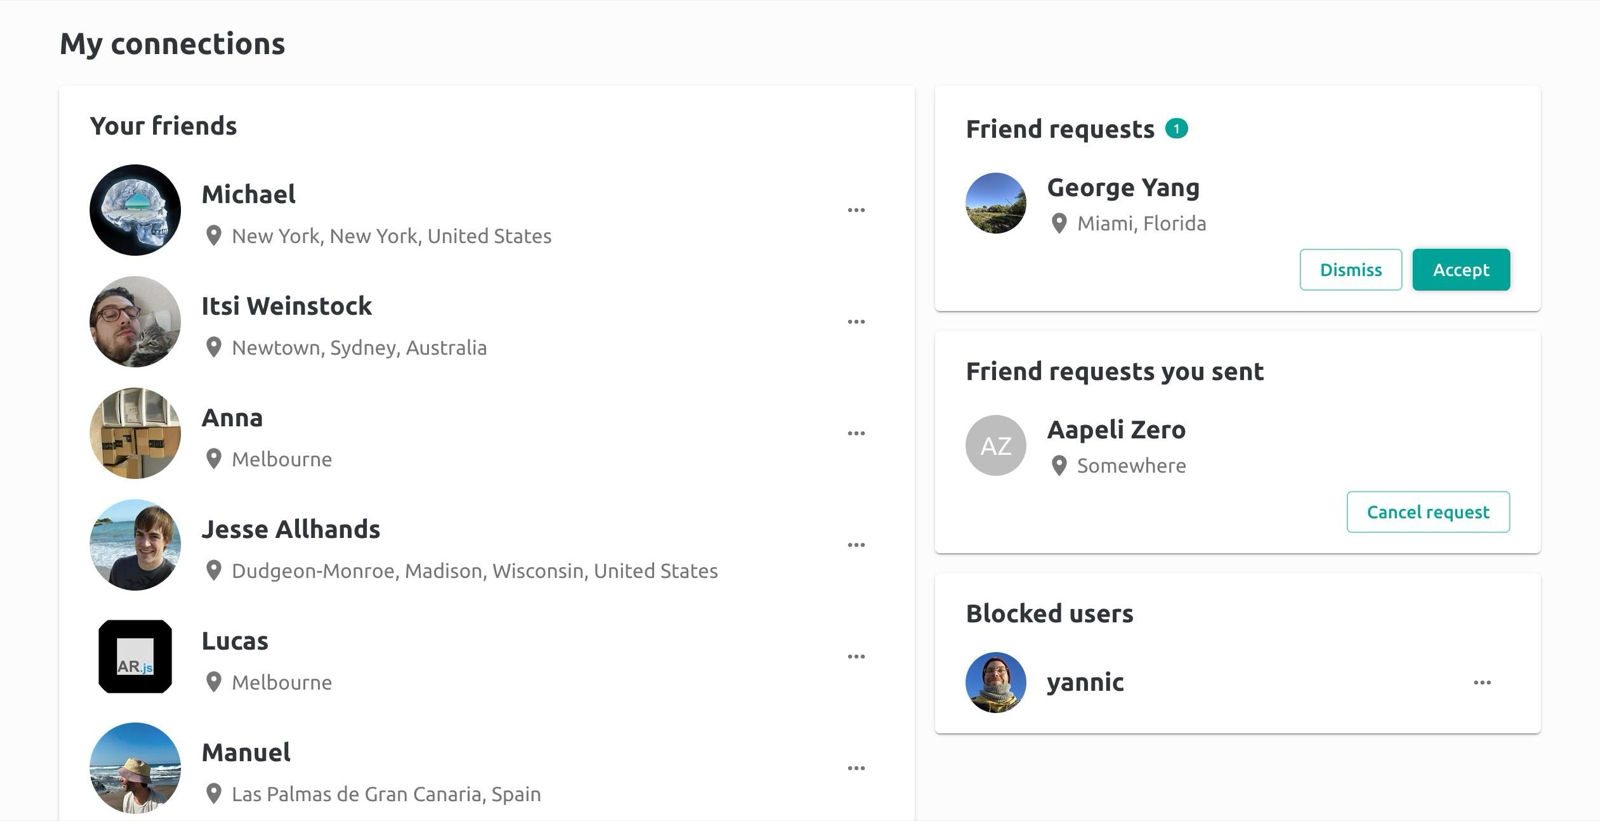Viewport: 1600px width, 821px height.
Task: Click the Your friends section heading
Action: [163, 125]
